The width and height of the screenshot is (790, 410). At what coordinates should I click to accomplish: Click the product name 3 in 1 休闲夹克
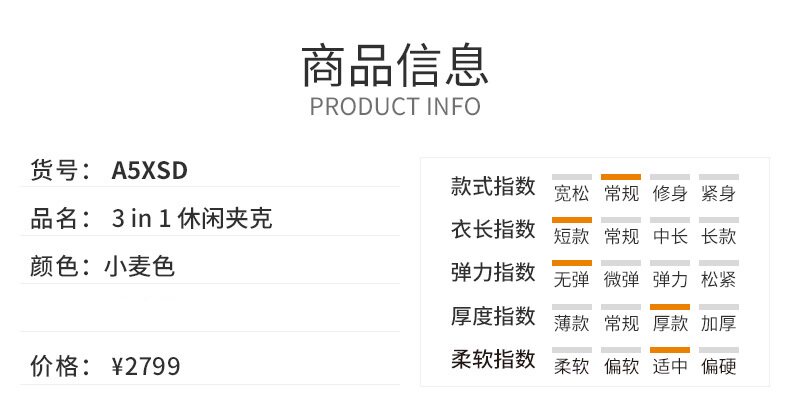coord(192,219)
